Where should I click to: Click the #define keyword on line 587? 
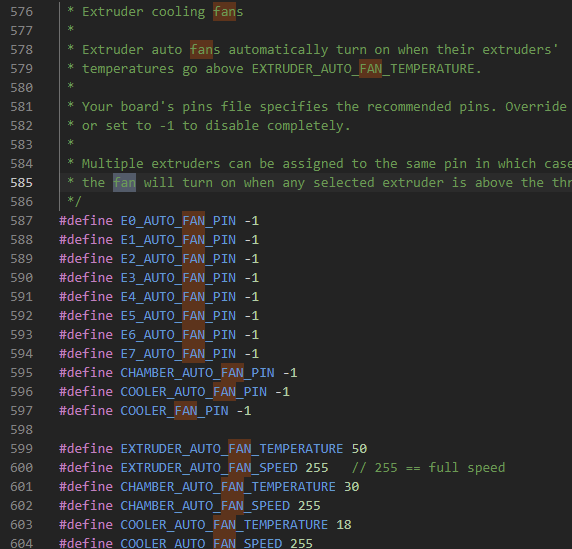[86, 220]
